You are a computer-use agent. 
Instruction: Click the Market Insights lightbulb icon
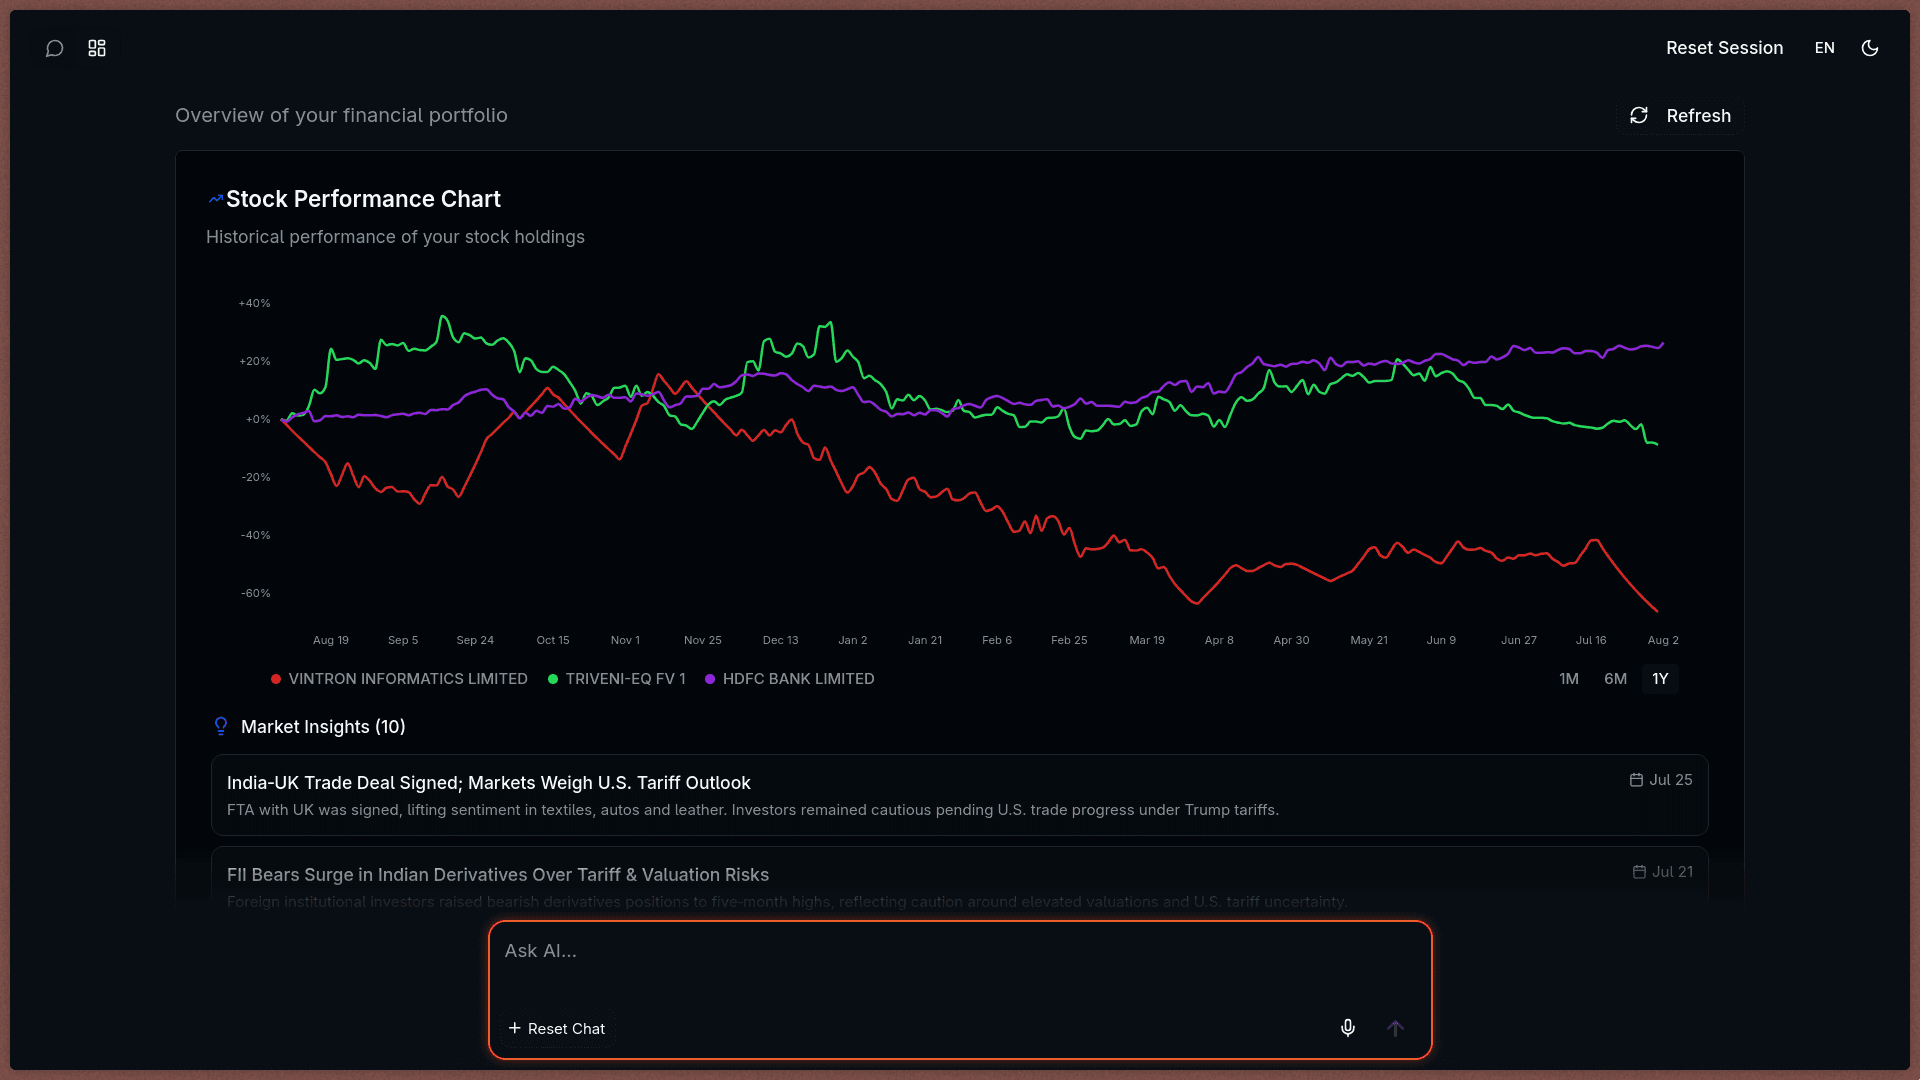221,727
